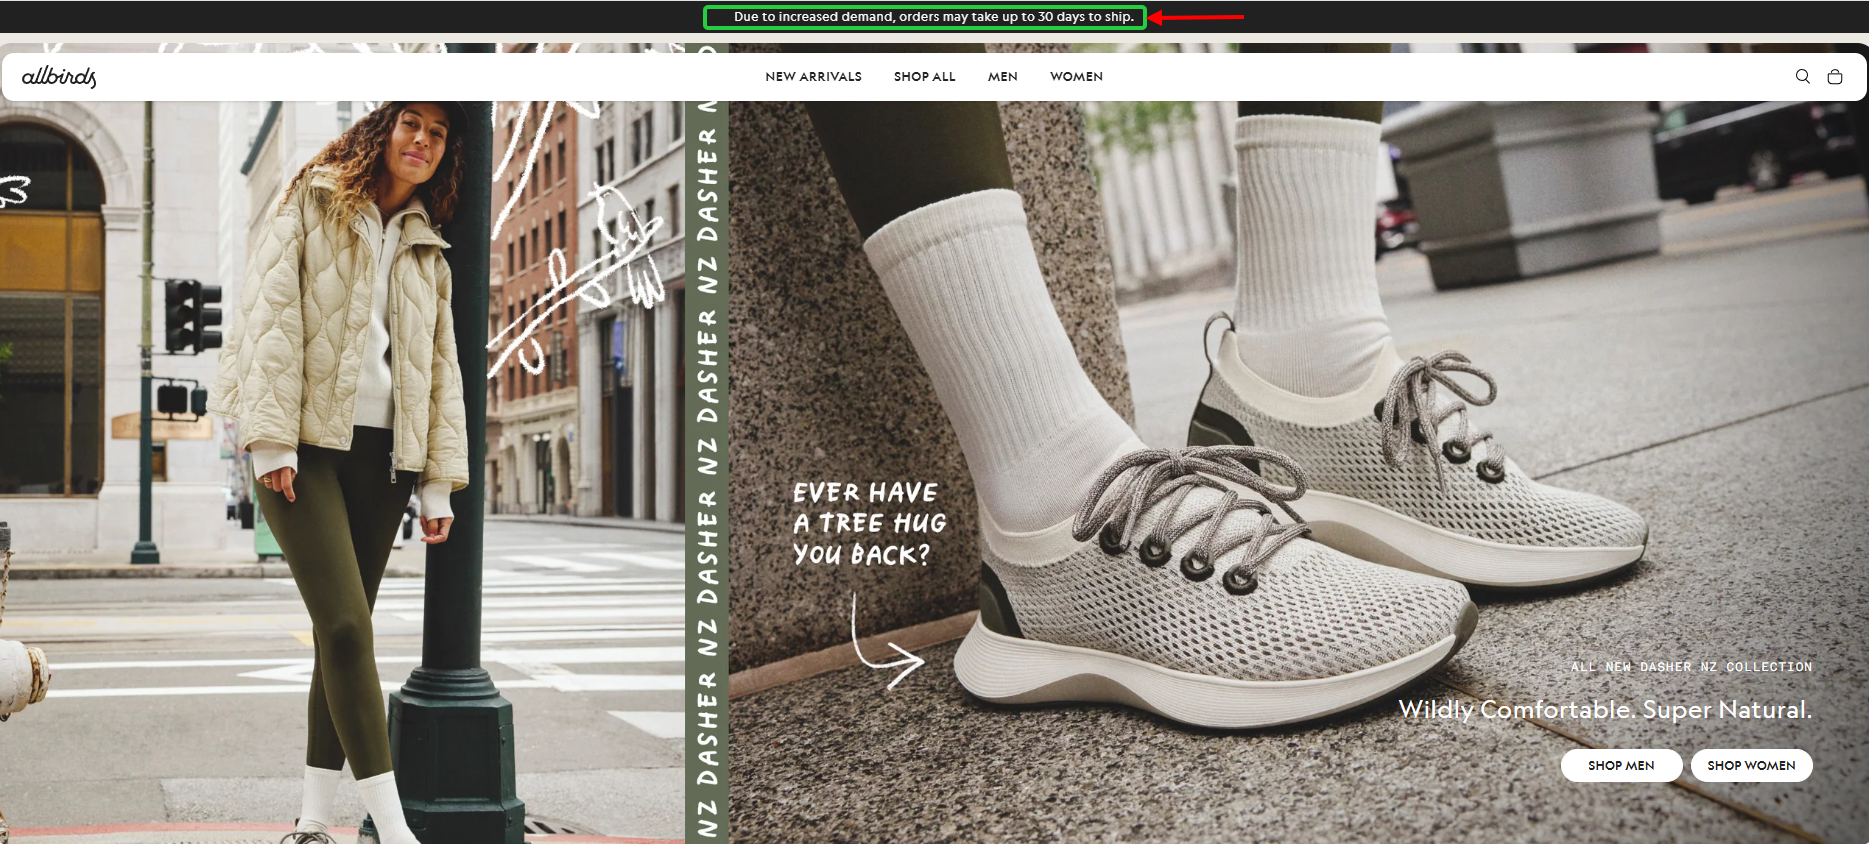Click the SHOP MEN button

point(1621,765)
